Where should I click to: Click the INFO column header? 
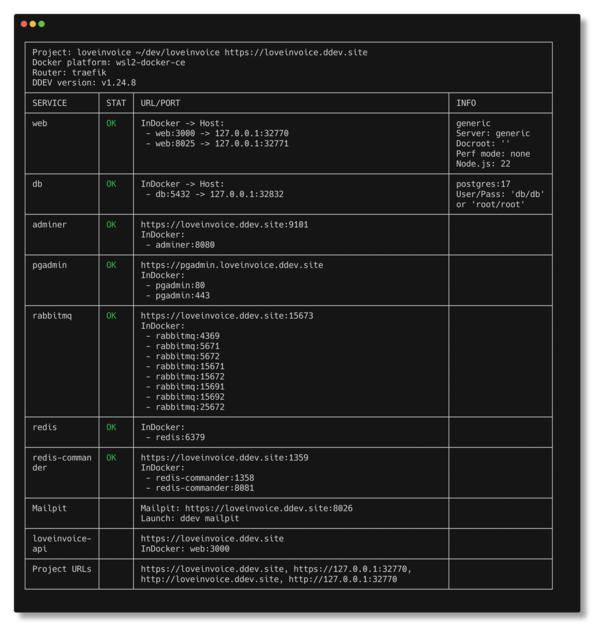[466, 103]
